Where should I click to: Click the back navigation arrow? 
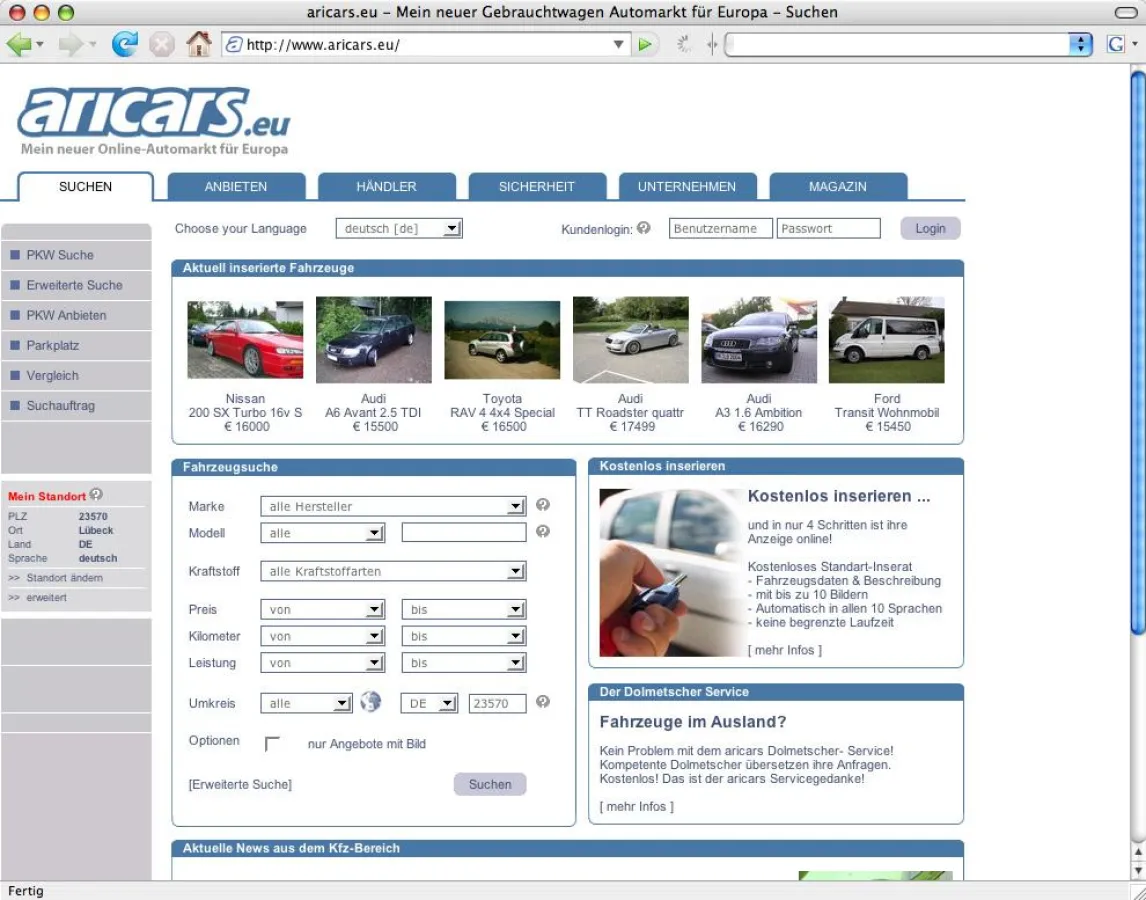tap(22, 43)
